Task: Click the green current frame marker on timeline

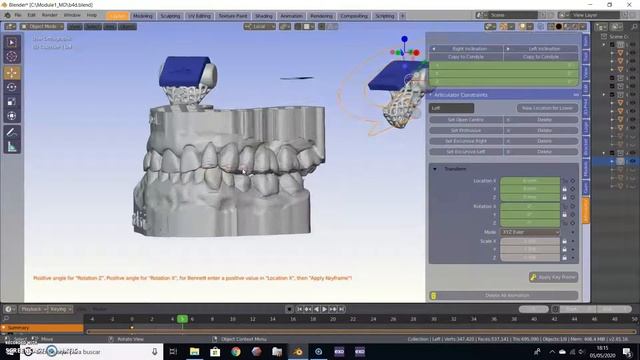Action: tap(182, 319)
